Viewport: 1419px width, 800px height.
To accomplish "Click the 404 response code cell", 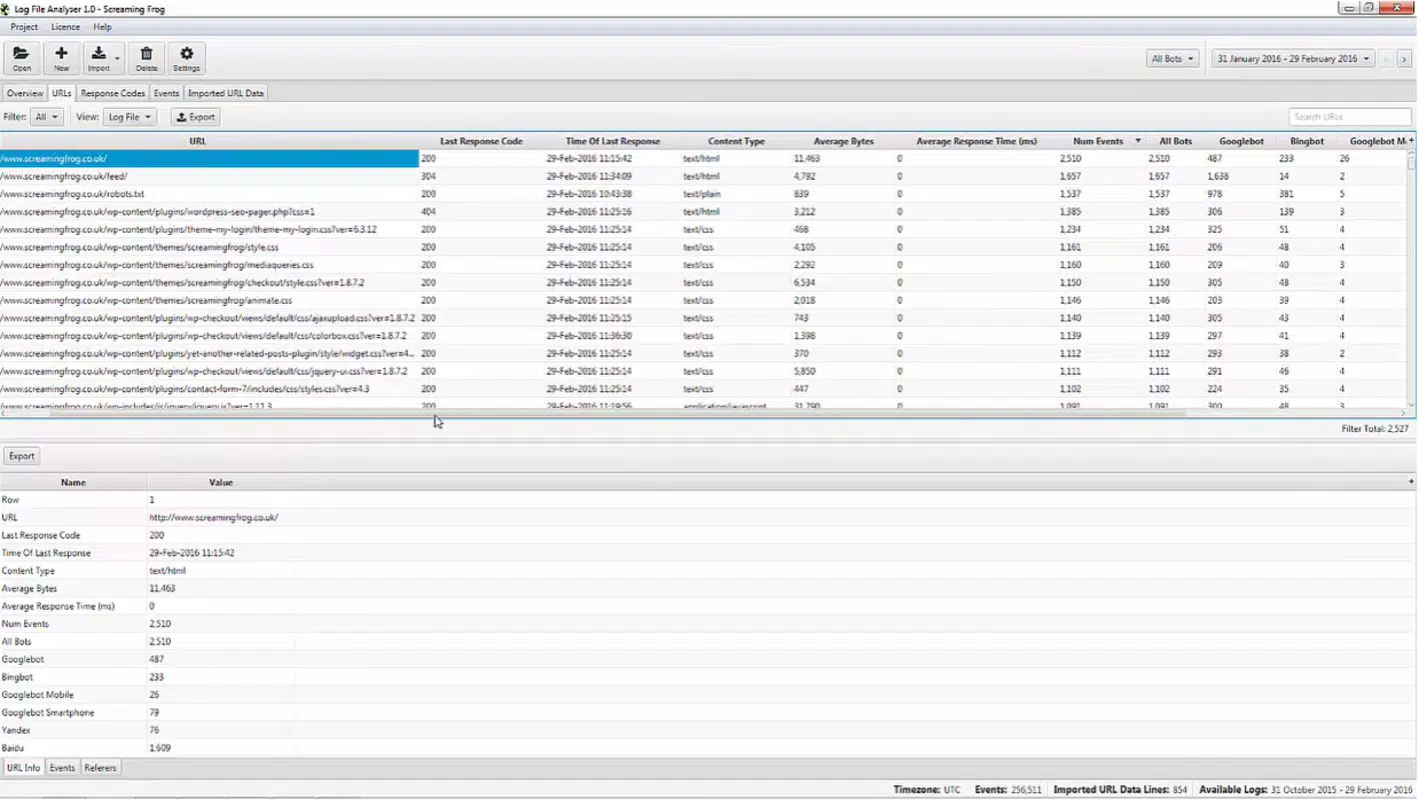I will [428, 212].
